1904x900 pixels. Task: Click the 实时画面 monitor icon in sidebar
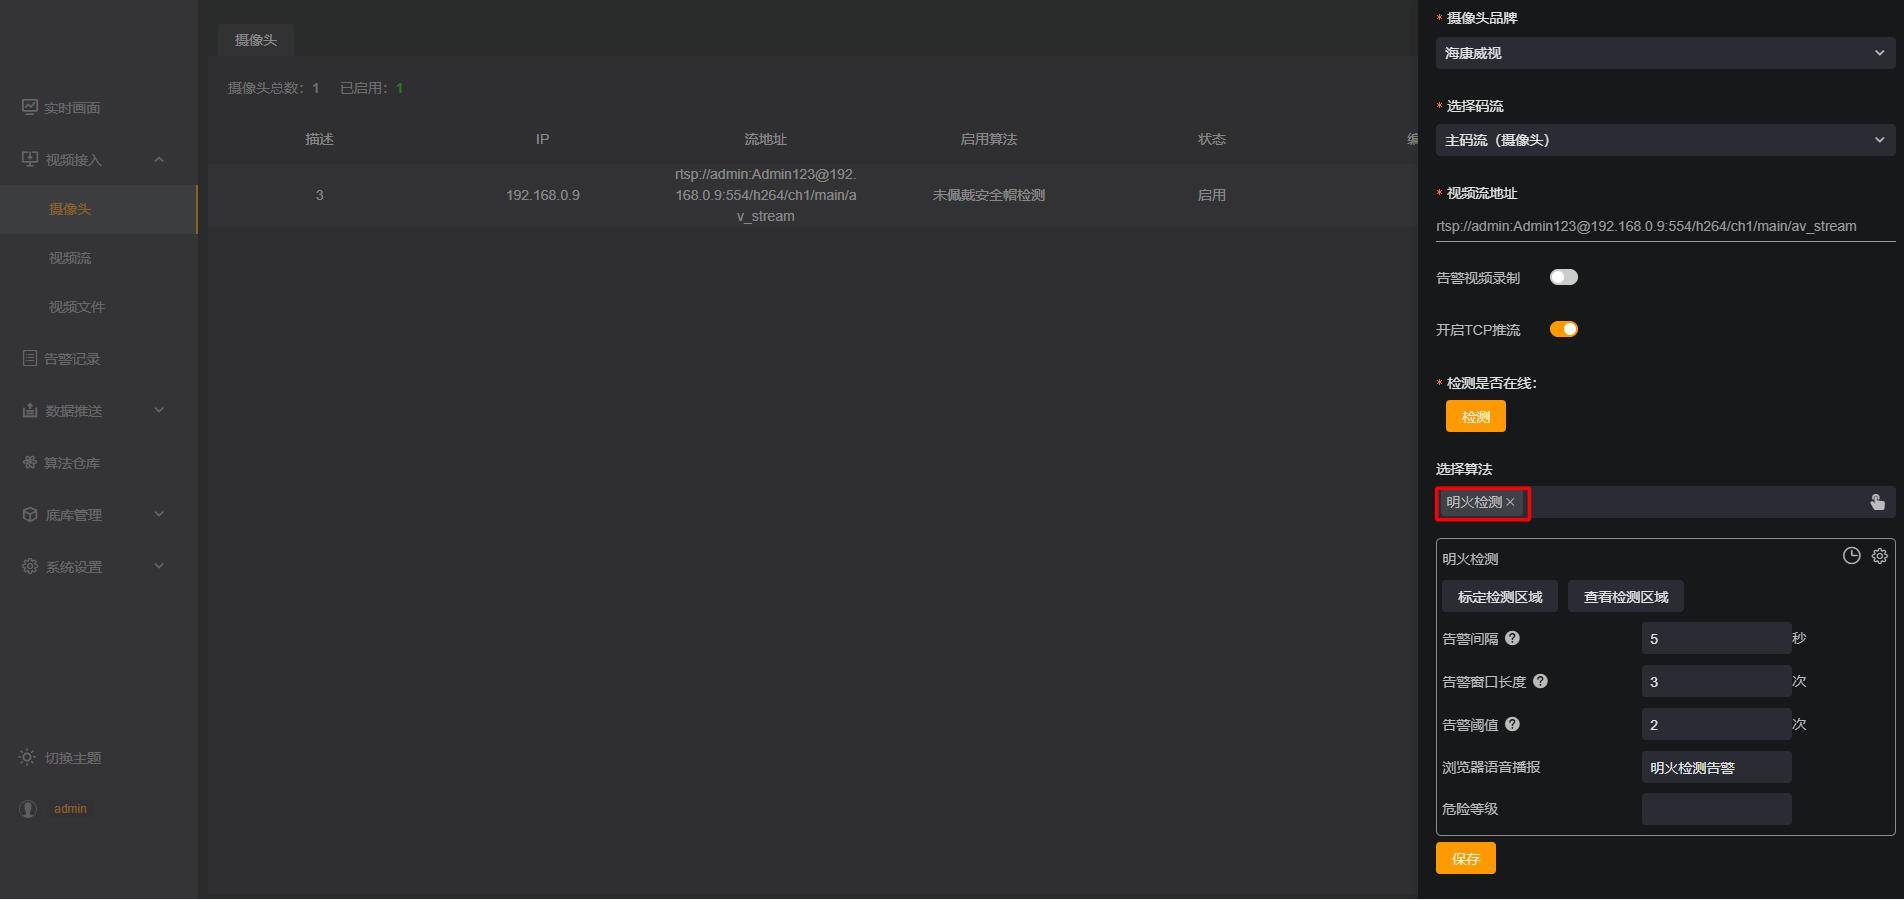pos(30,107)
